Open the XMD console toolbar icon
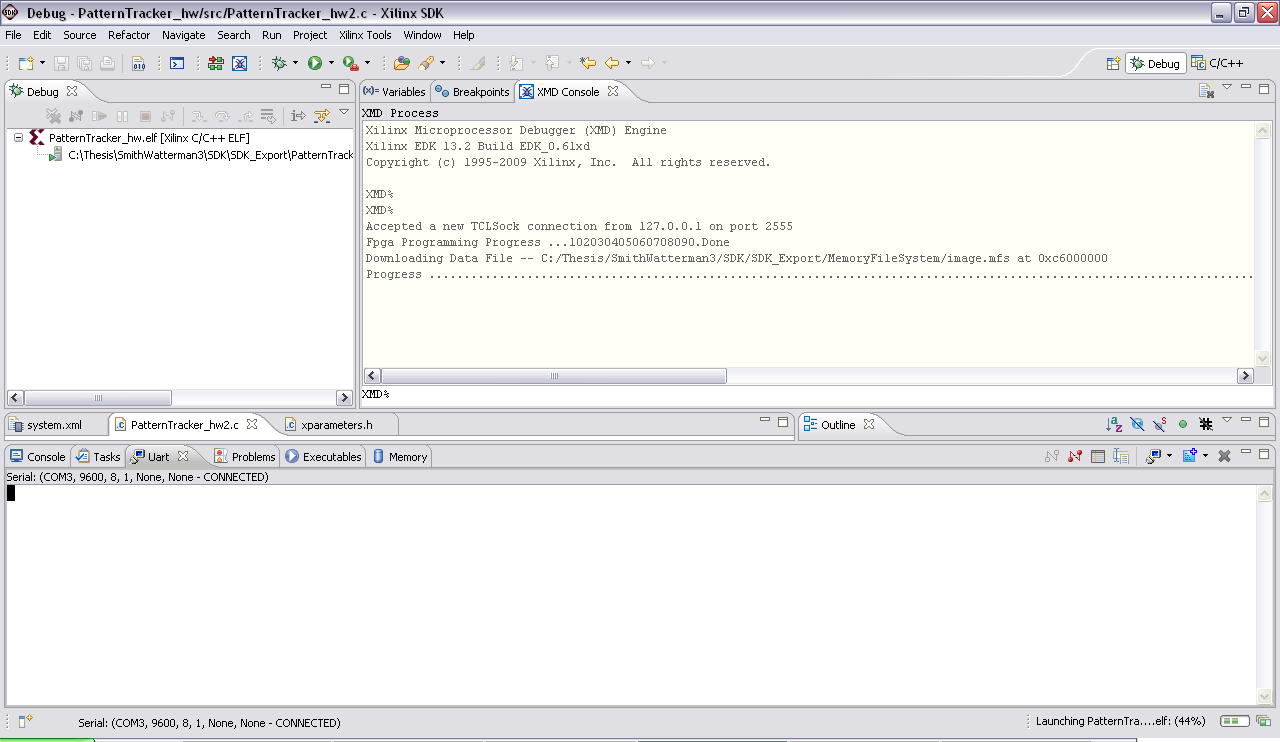This screenshot has width=1280, height=742. click(240, 63)
